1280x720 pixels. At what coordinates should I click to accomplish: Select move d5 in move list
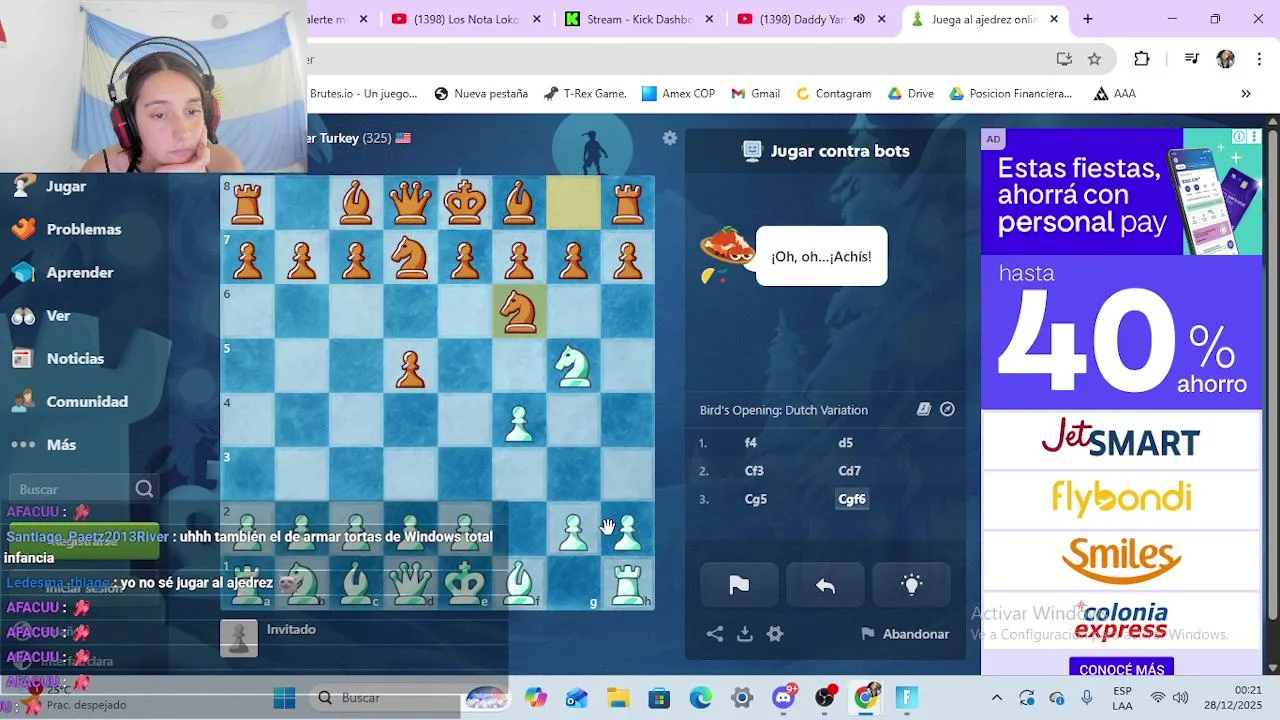(x=845, y=442)
